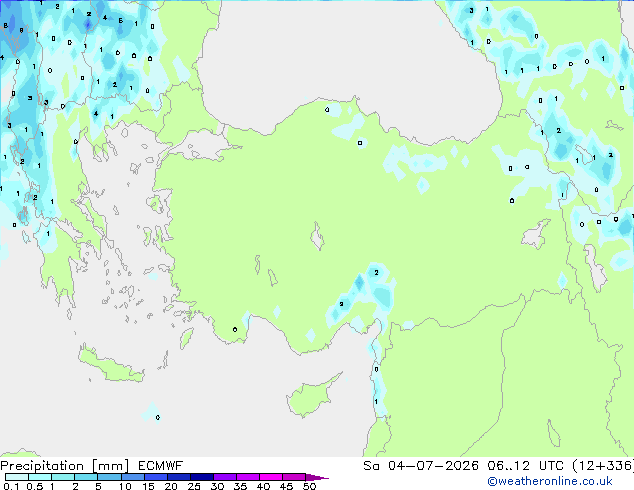Image resolution: width=634 pixels, height=490 pixels.
Task: Click the legend value label '0.1'
Action: click(11, 486)
